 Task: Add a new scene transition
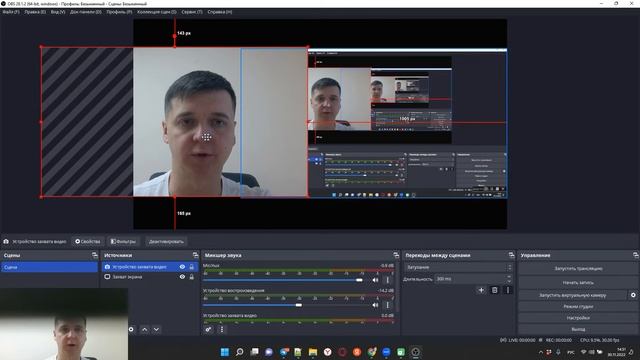[481, 290]
